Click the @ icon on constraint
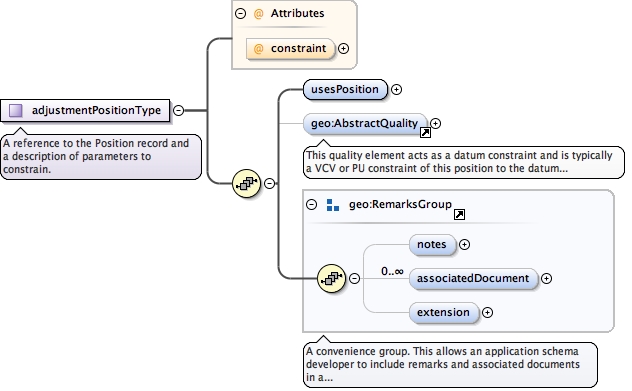The width and height of the screenshot is (632, 391). click(x=258, y=49)
